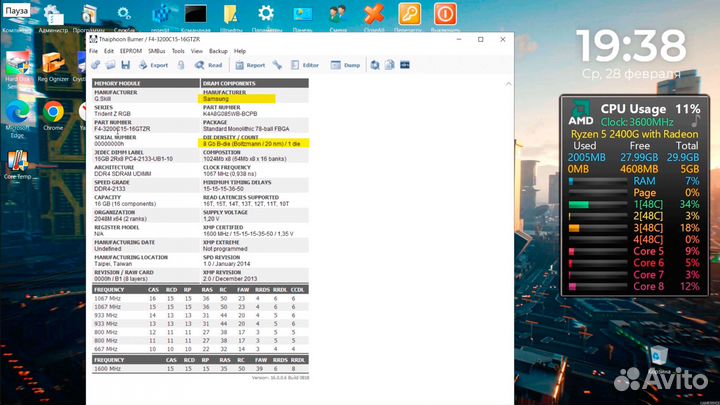Open the EEPROM menu
The height and width of the screenshot is (405, 720).
pos(131,51)
